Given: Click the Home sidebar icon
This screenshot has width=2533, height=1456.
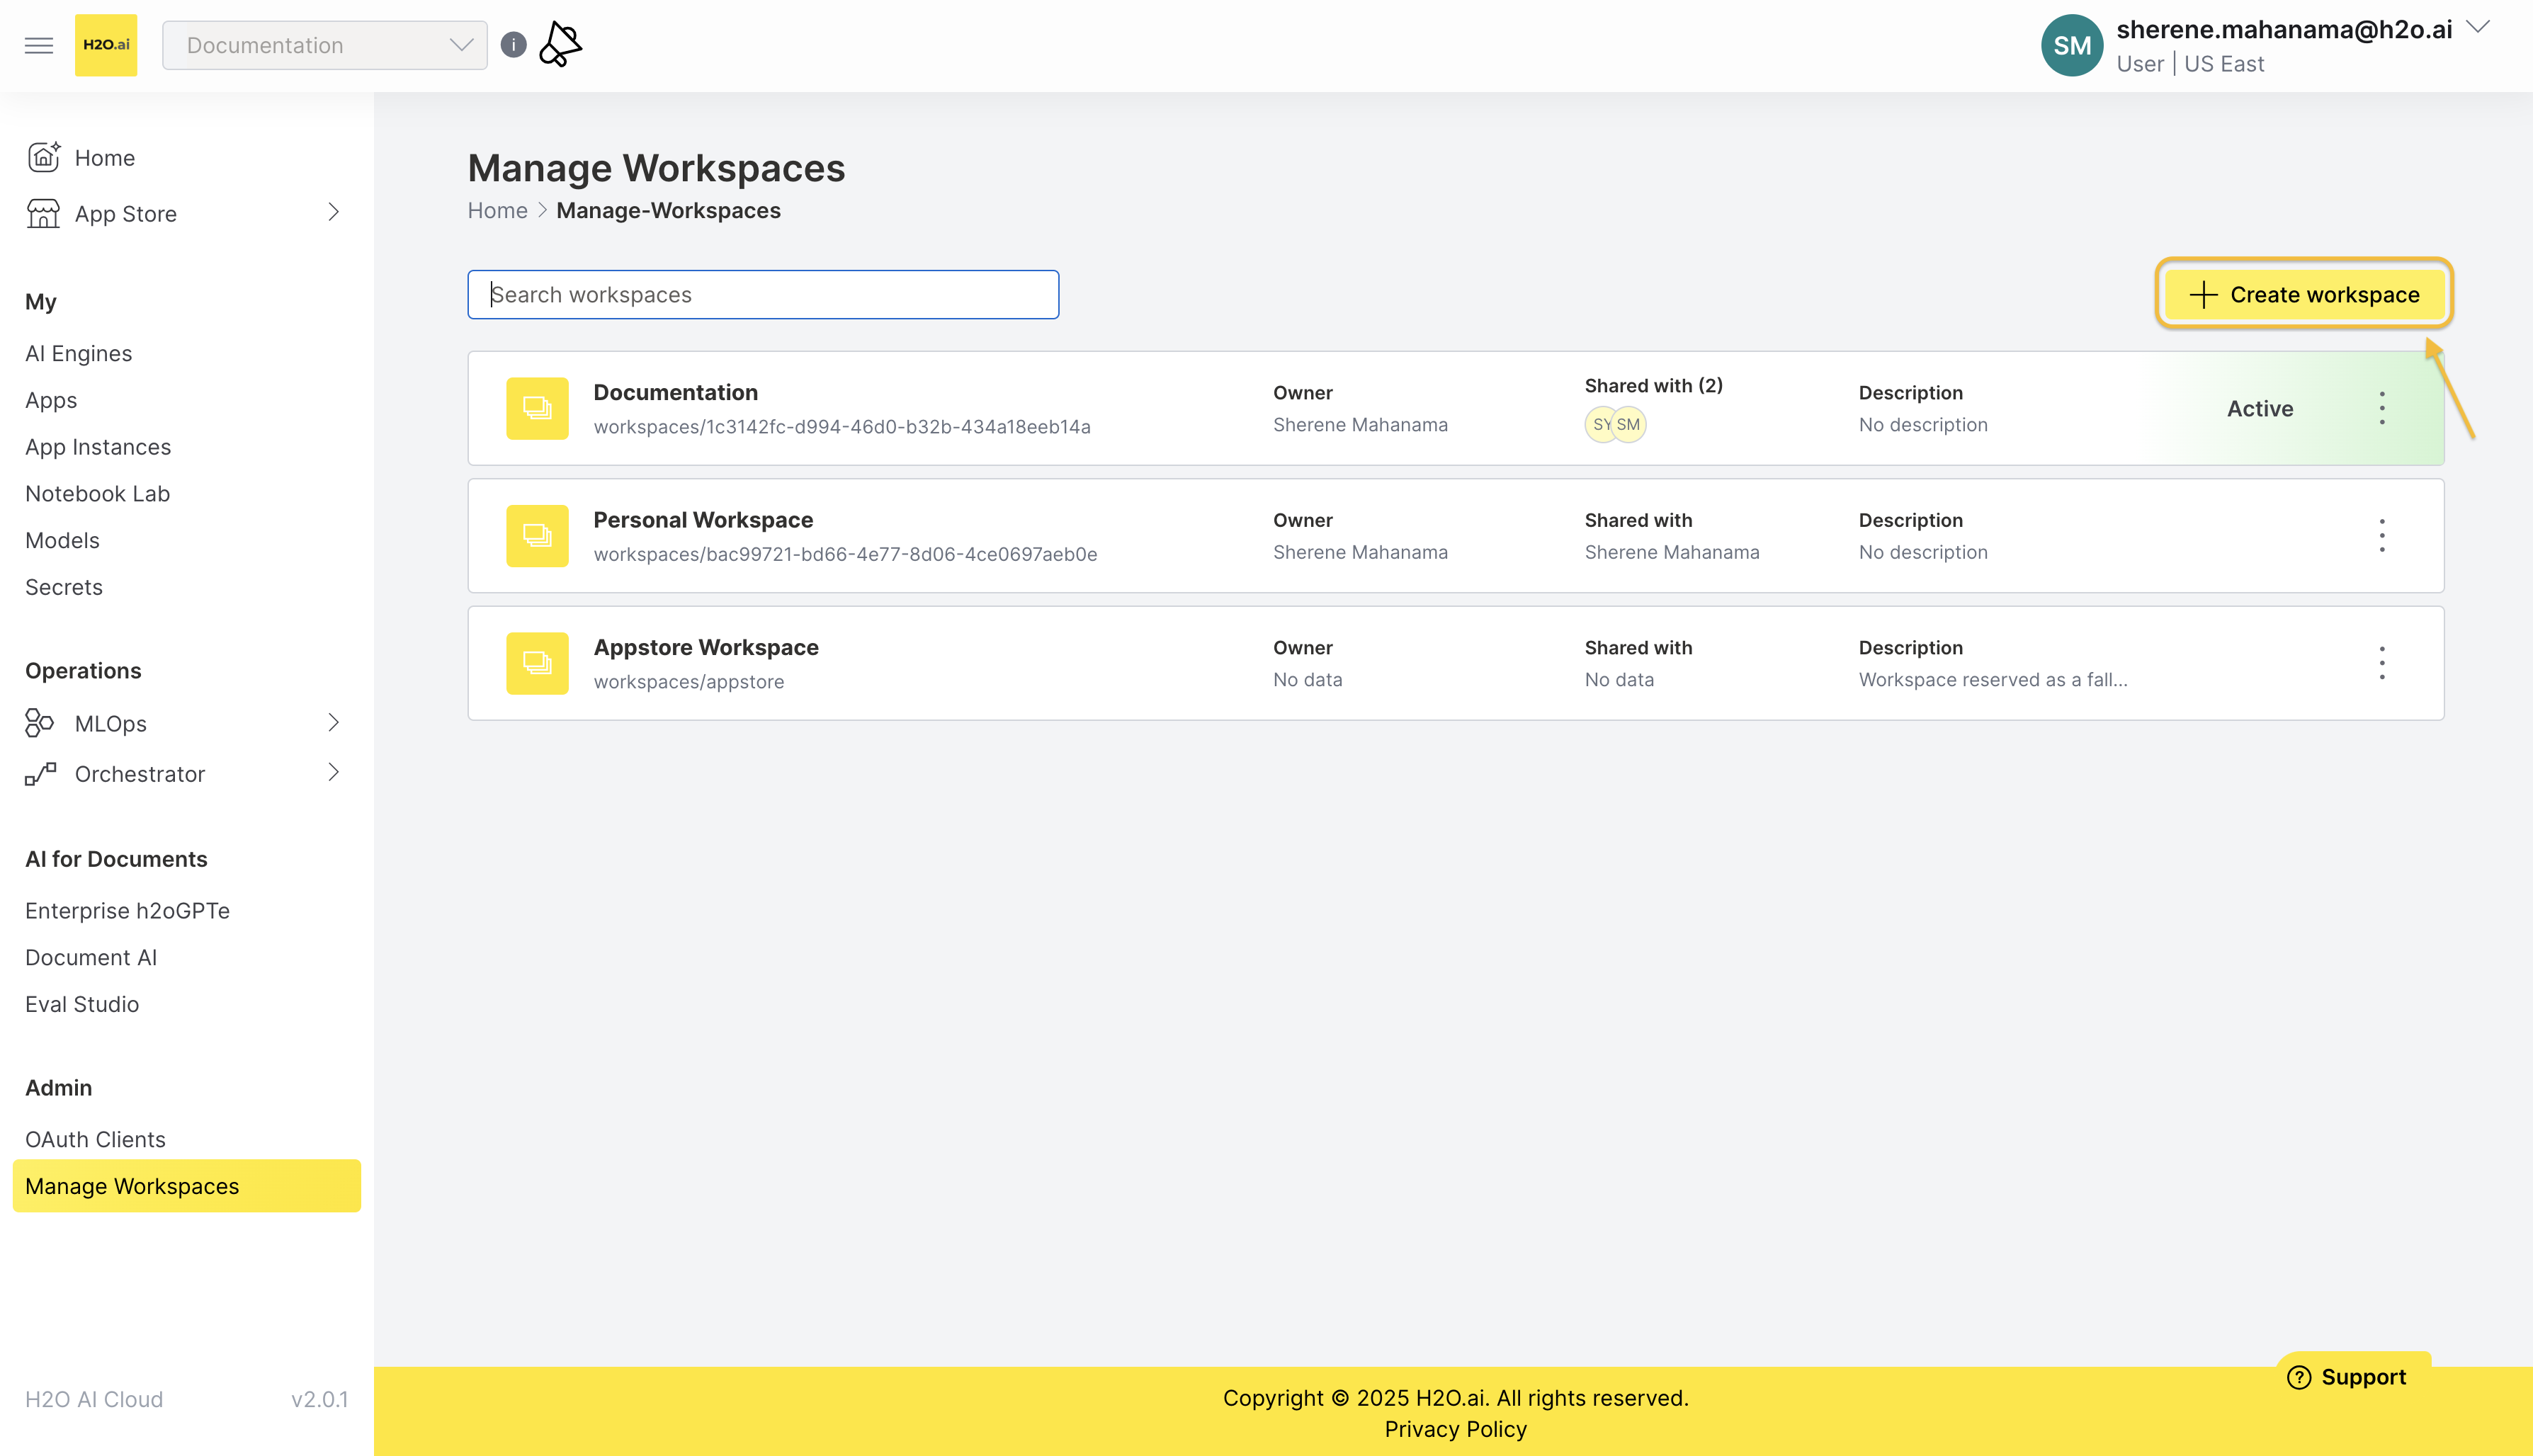Looking at the screenshot, I should tap(43, 157).
